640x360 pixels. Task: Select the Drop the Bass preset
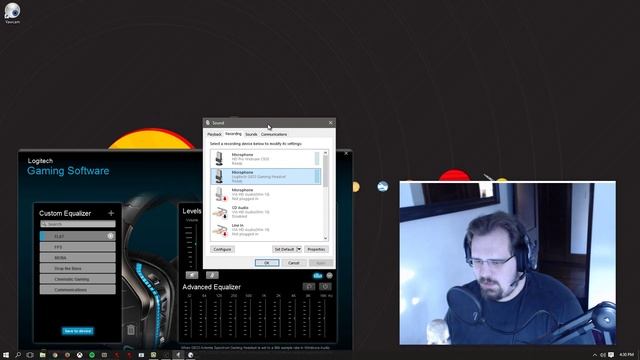coord(78,268)
